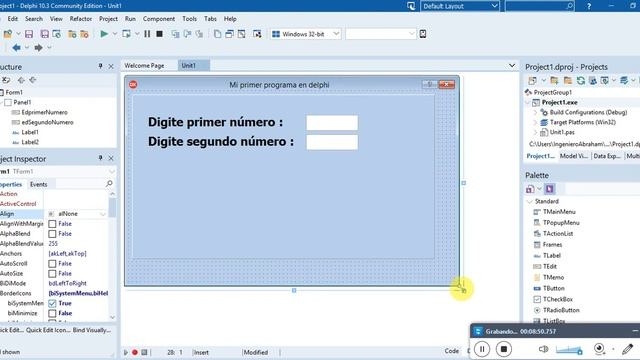Pin the Structure panel
Image resolution: width=640 pixels, height=360 pixels.
point(100,66)
